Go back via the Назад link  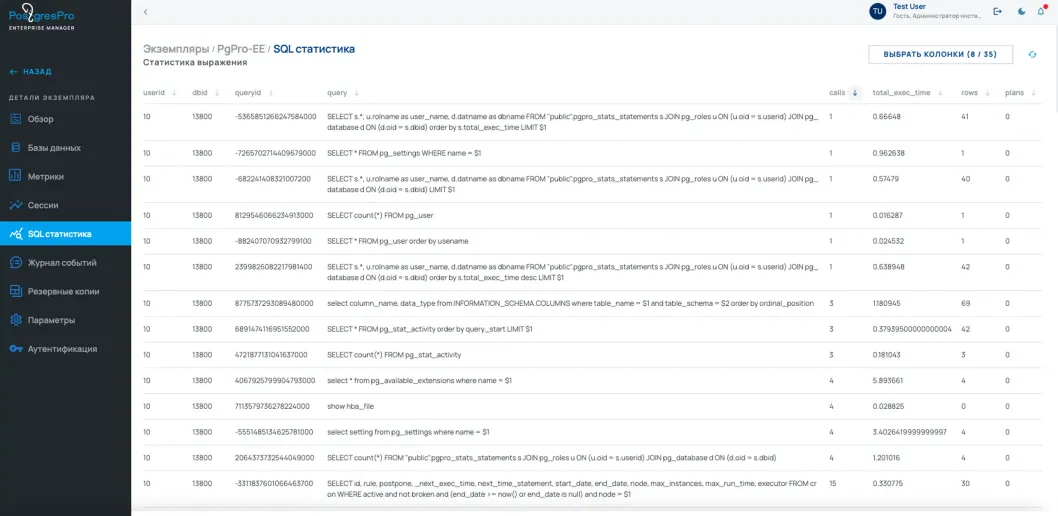(30, 72)
